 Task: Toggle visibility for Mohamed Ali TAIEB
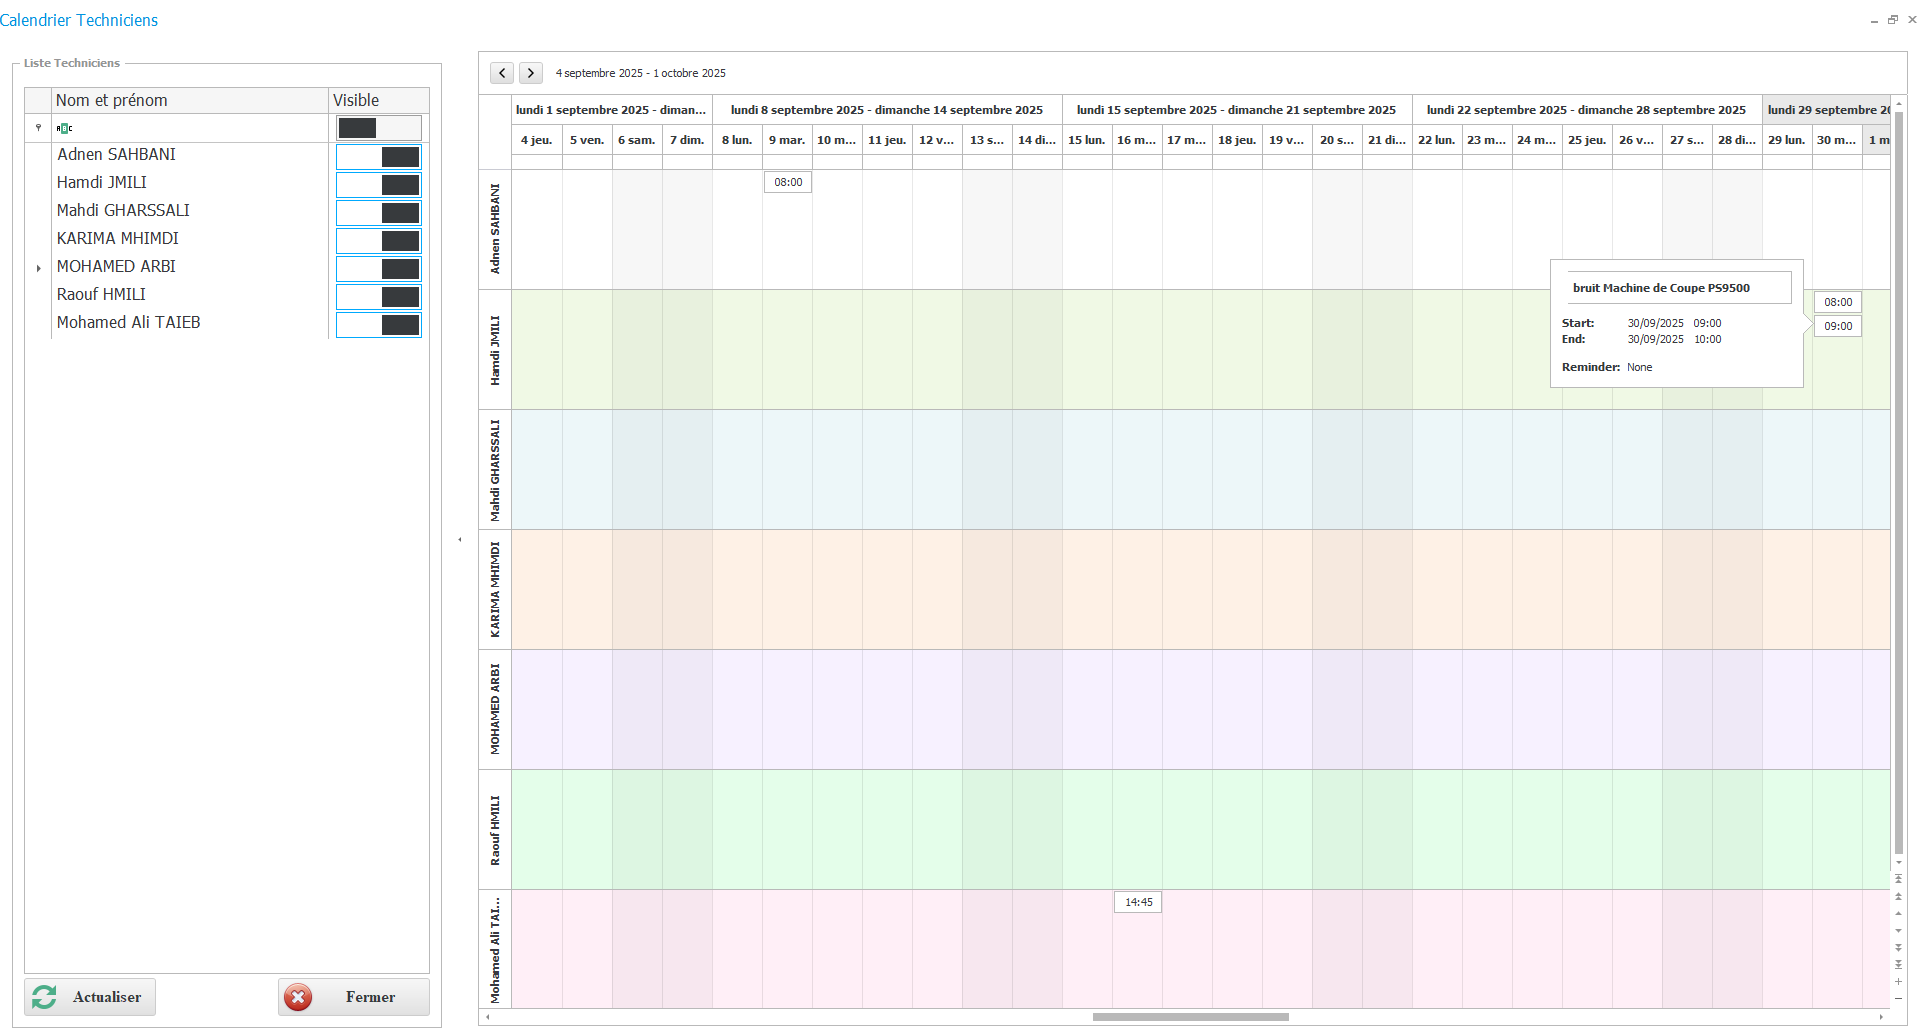(x=378, y=325)
